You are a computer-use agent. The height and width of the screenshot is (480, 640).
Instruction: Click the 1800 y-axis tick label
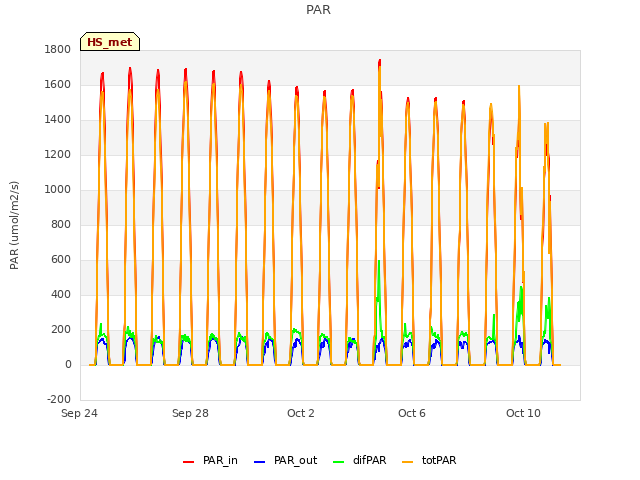pos(58,49)
